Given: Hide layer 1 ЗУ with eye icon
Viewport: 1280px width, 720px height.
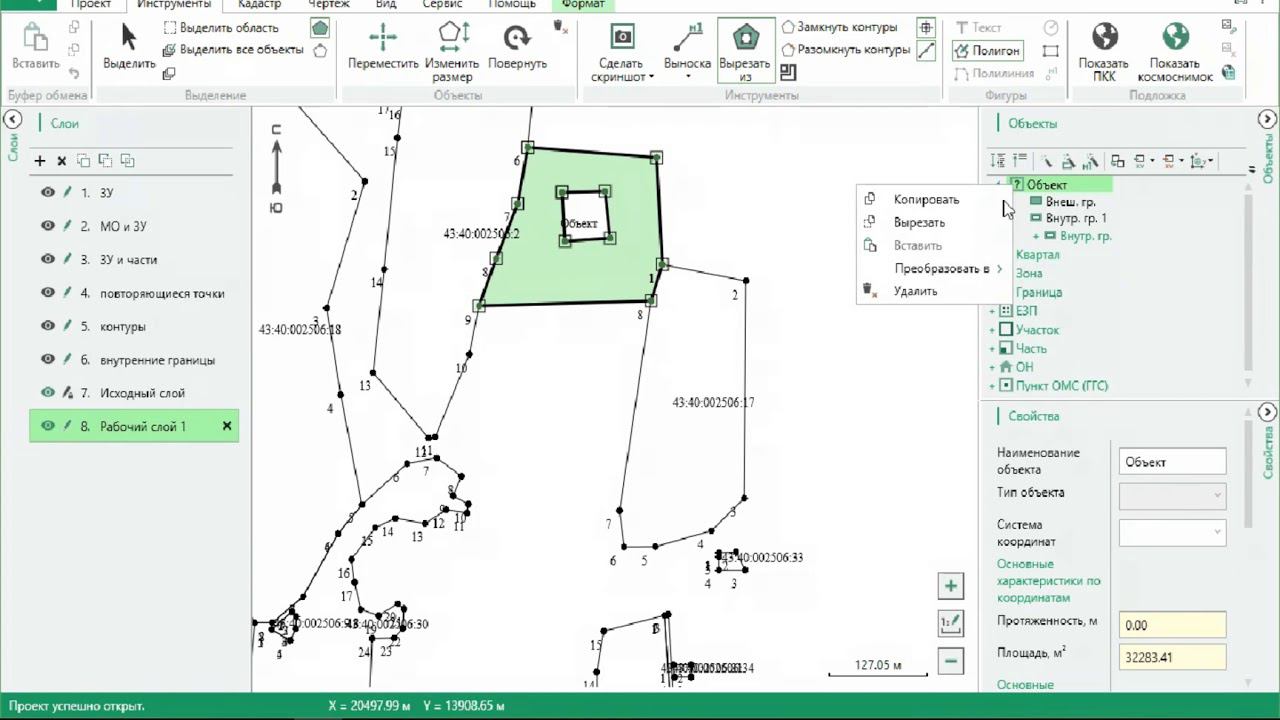Looking at the screenshot, I should pos(48,192).
